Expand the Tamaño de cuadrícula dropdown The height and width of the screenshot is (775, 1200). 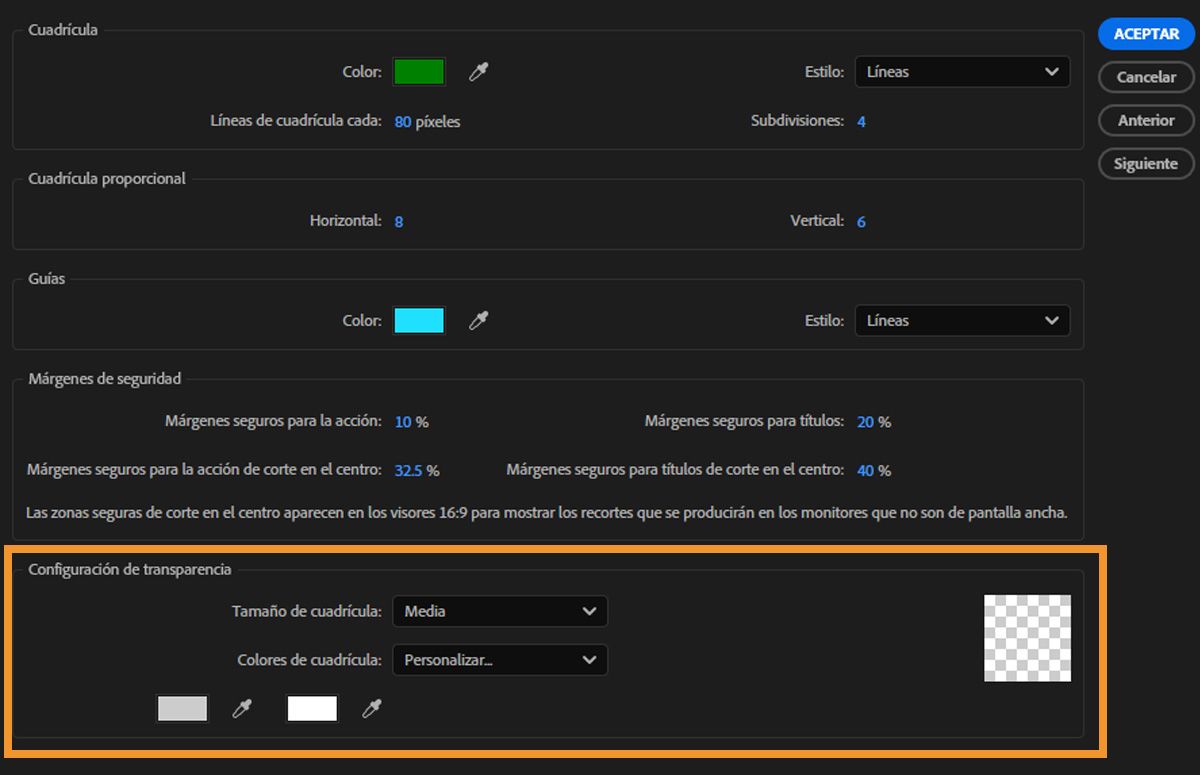500,611
